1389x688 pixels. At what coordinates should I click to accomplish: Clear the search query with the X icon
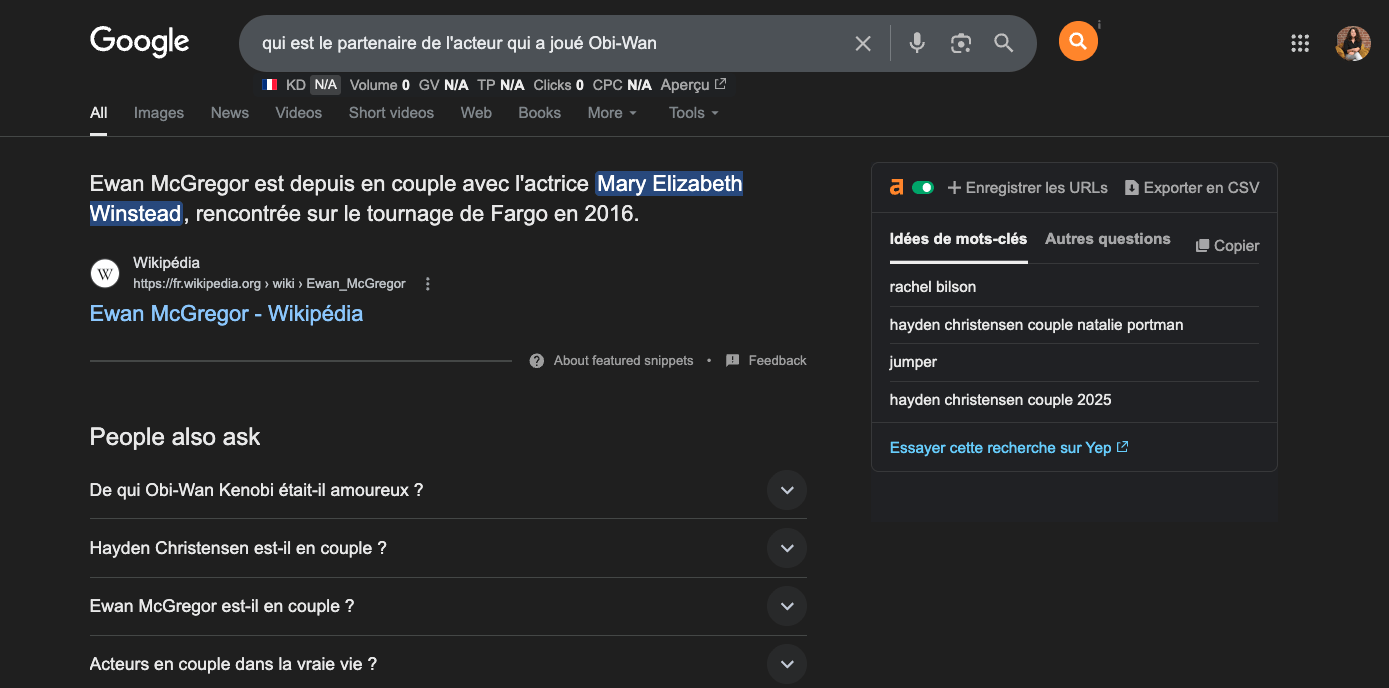tap(862, 43)
